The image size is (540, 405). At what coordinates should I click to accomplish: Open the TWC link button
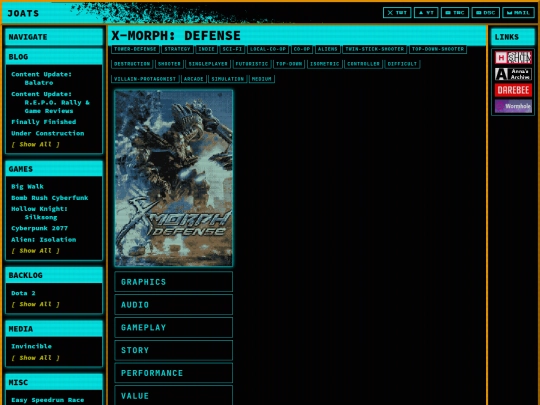click(455, 13)
